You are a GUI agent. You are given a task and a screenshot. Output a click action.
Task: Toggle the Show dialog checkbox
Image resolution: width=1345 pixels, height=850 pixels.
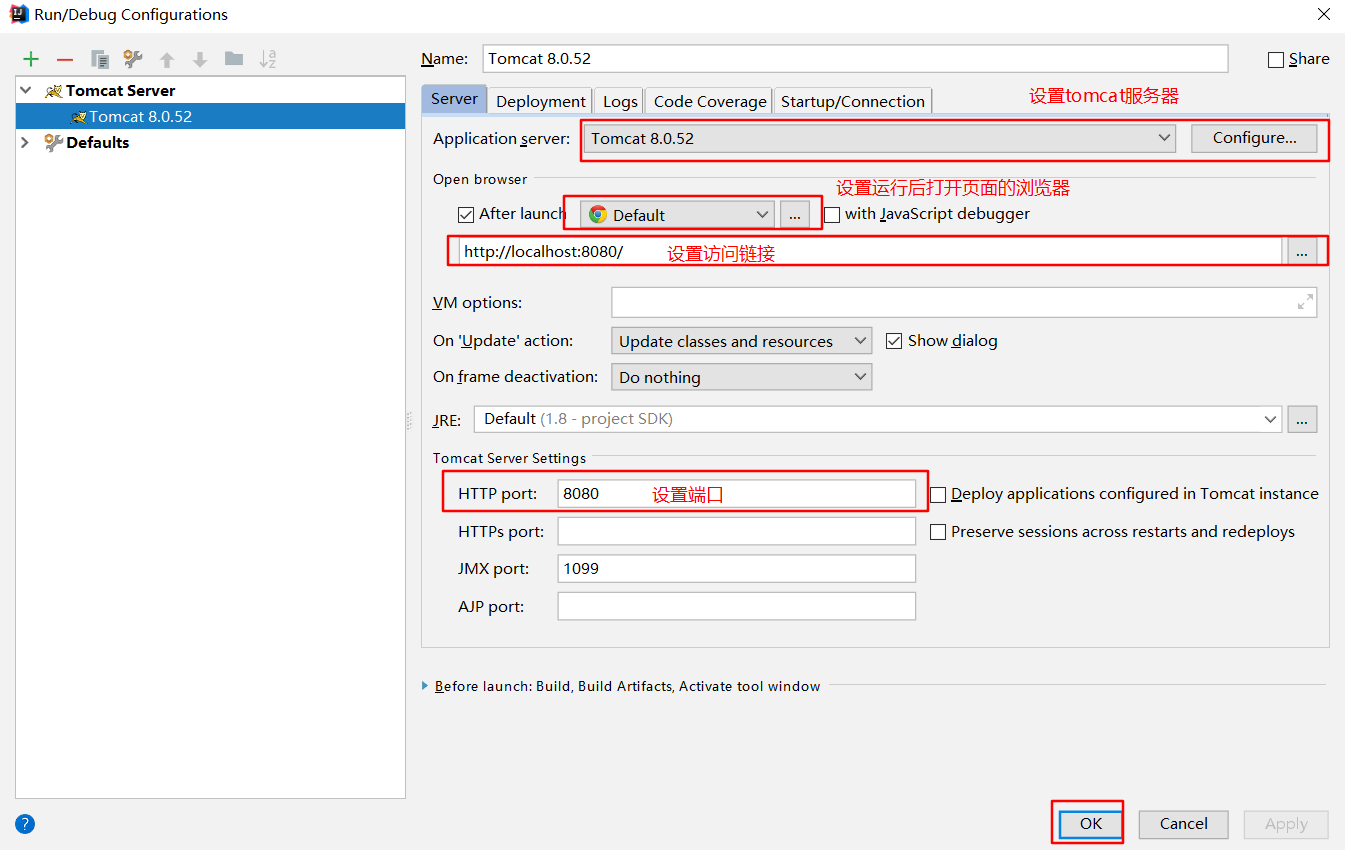tap(894, 341)
